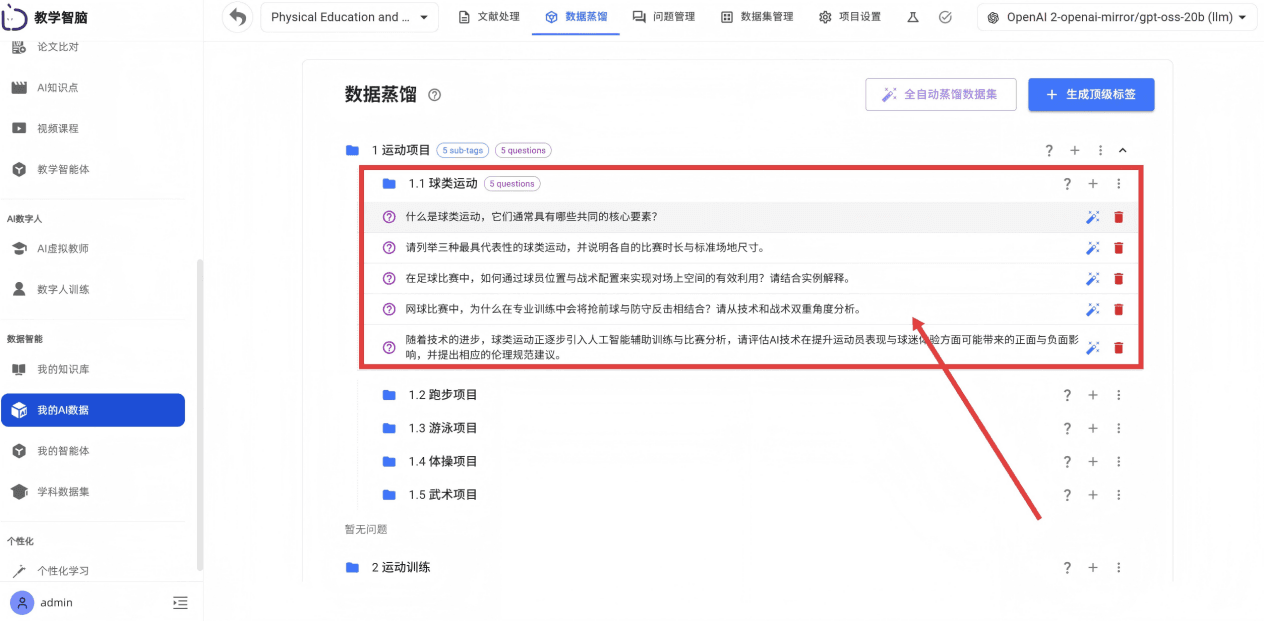Open the Physical Education project dropdown
The image size is (1264, 621).
[x=349, y=17]
